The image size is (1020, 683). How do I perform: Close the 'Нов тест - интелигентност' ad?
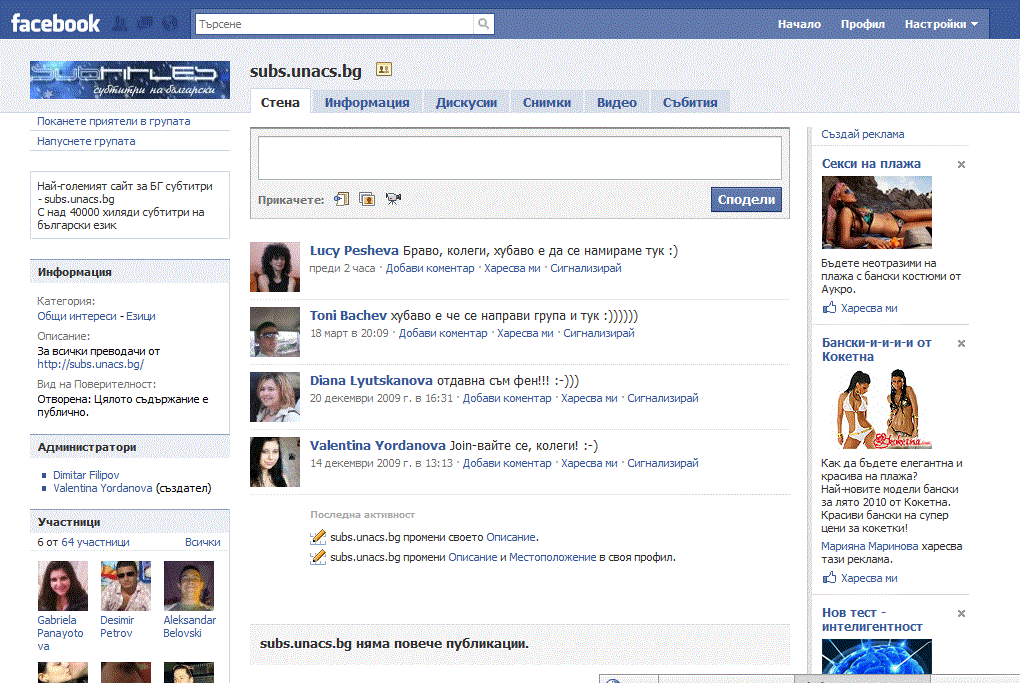click(x=961, y=613)
